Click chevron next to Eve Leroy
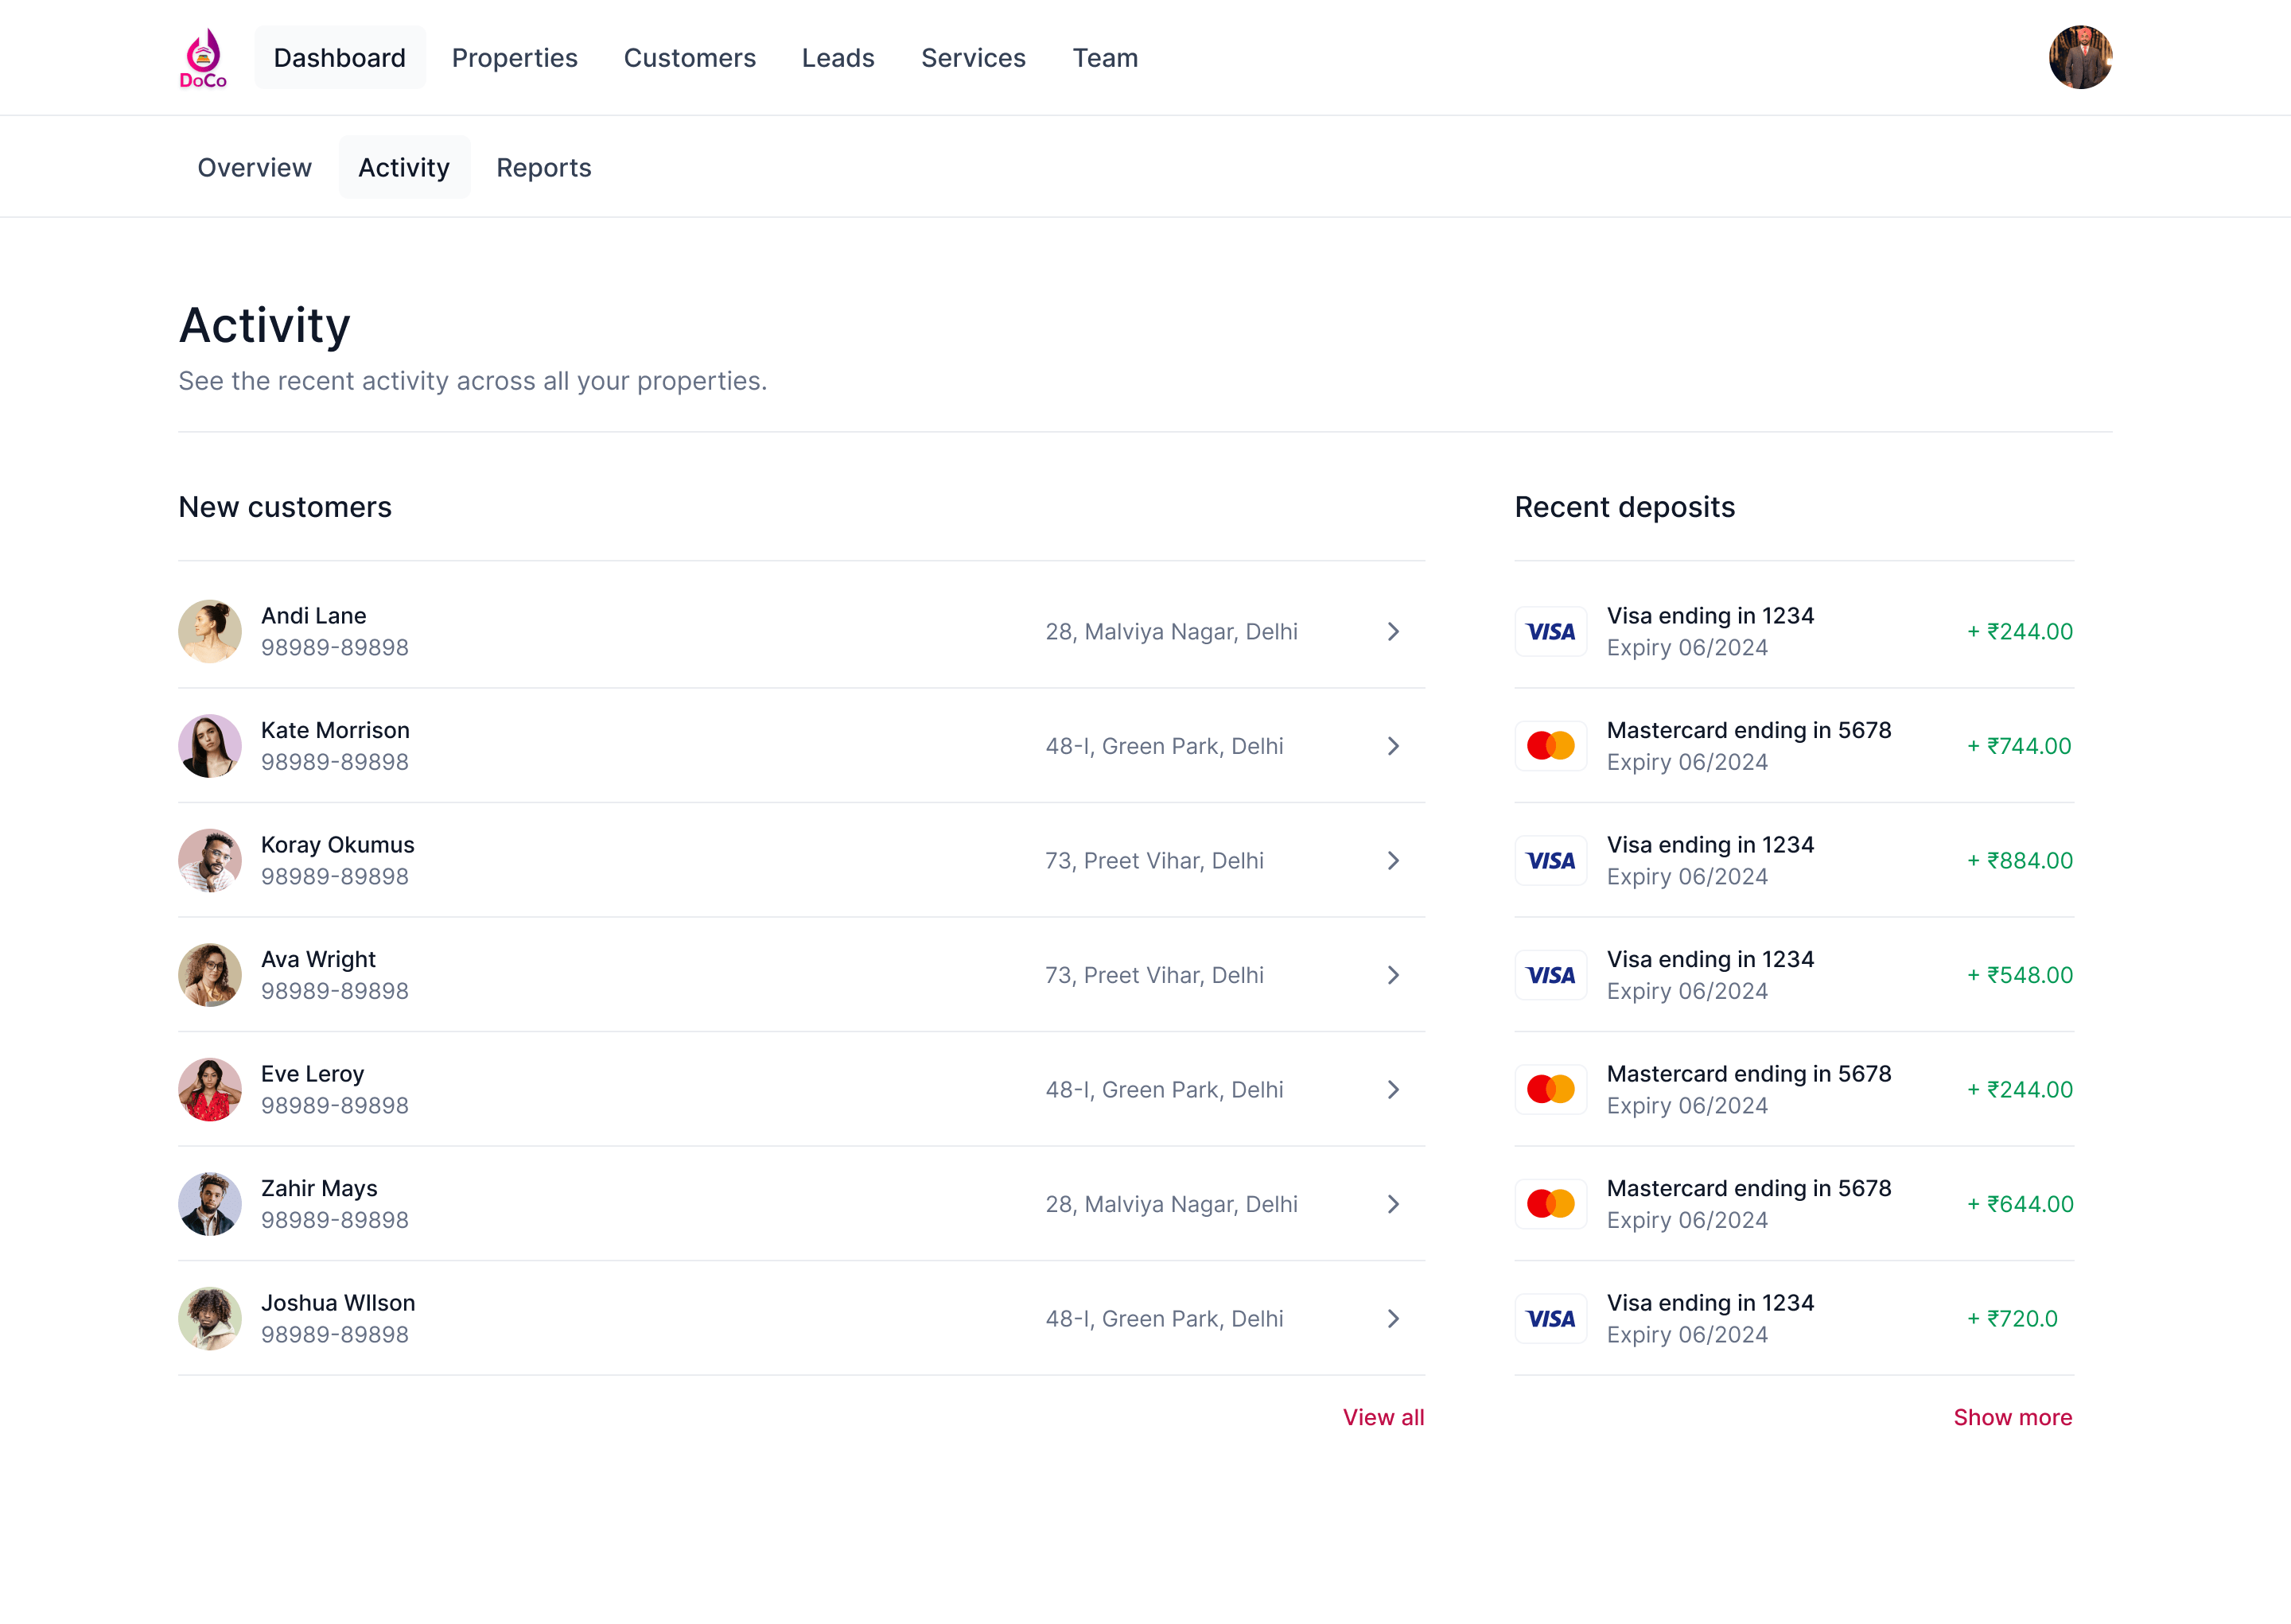The width and height of the screenshot is (2291, 1624). tap(1393, 1090)
